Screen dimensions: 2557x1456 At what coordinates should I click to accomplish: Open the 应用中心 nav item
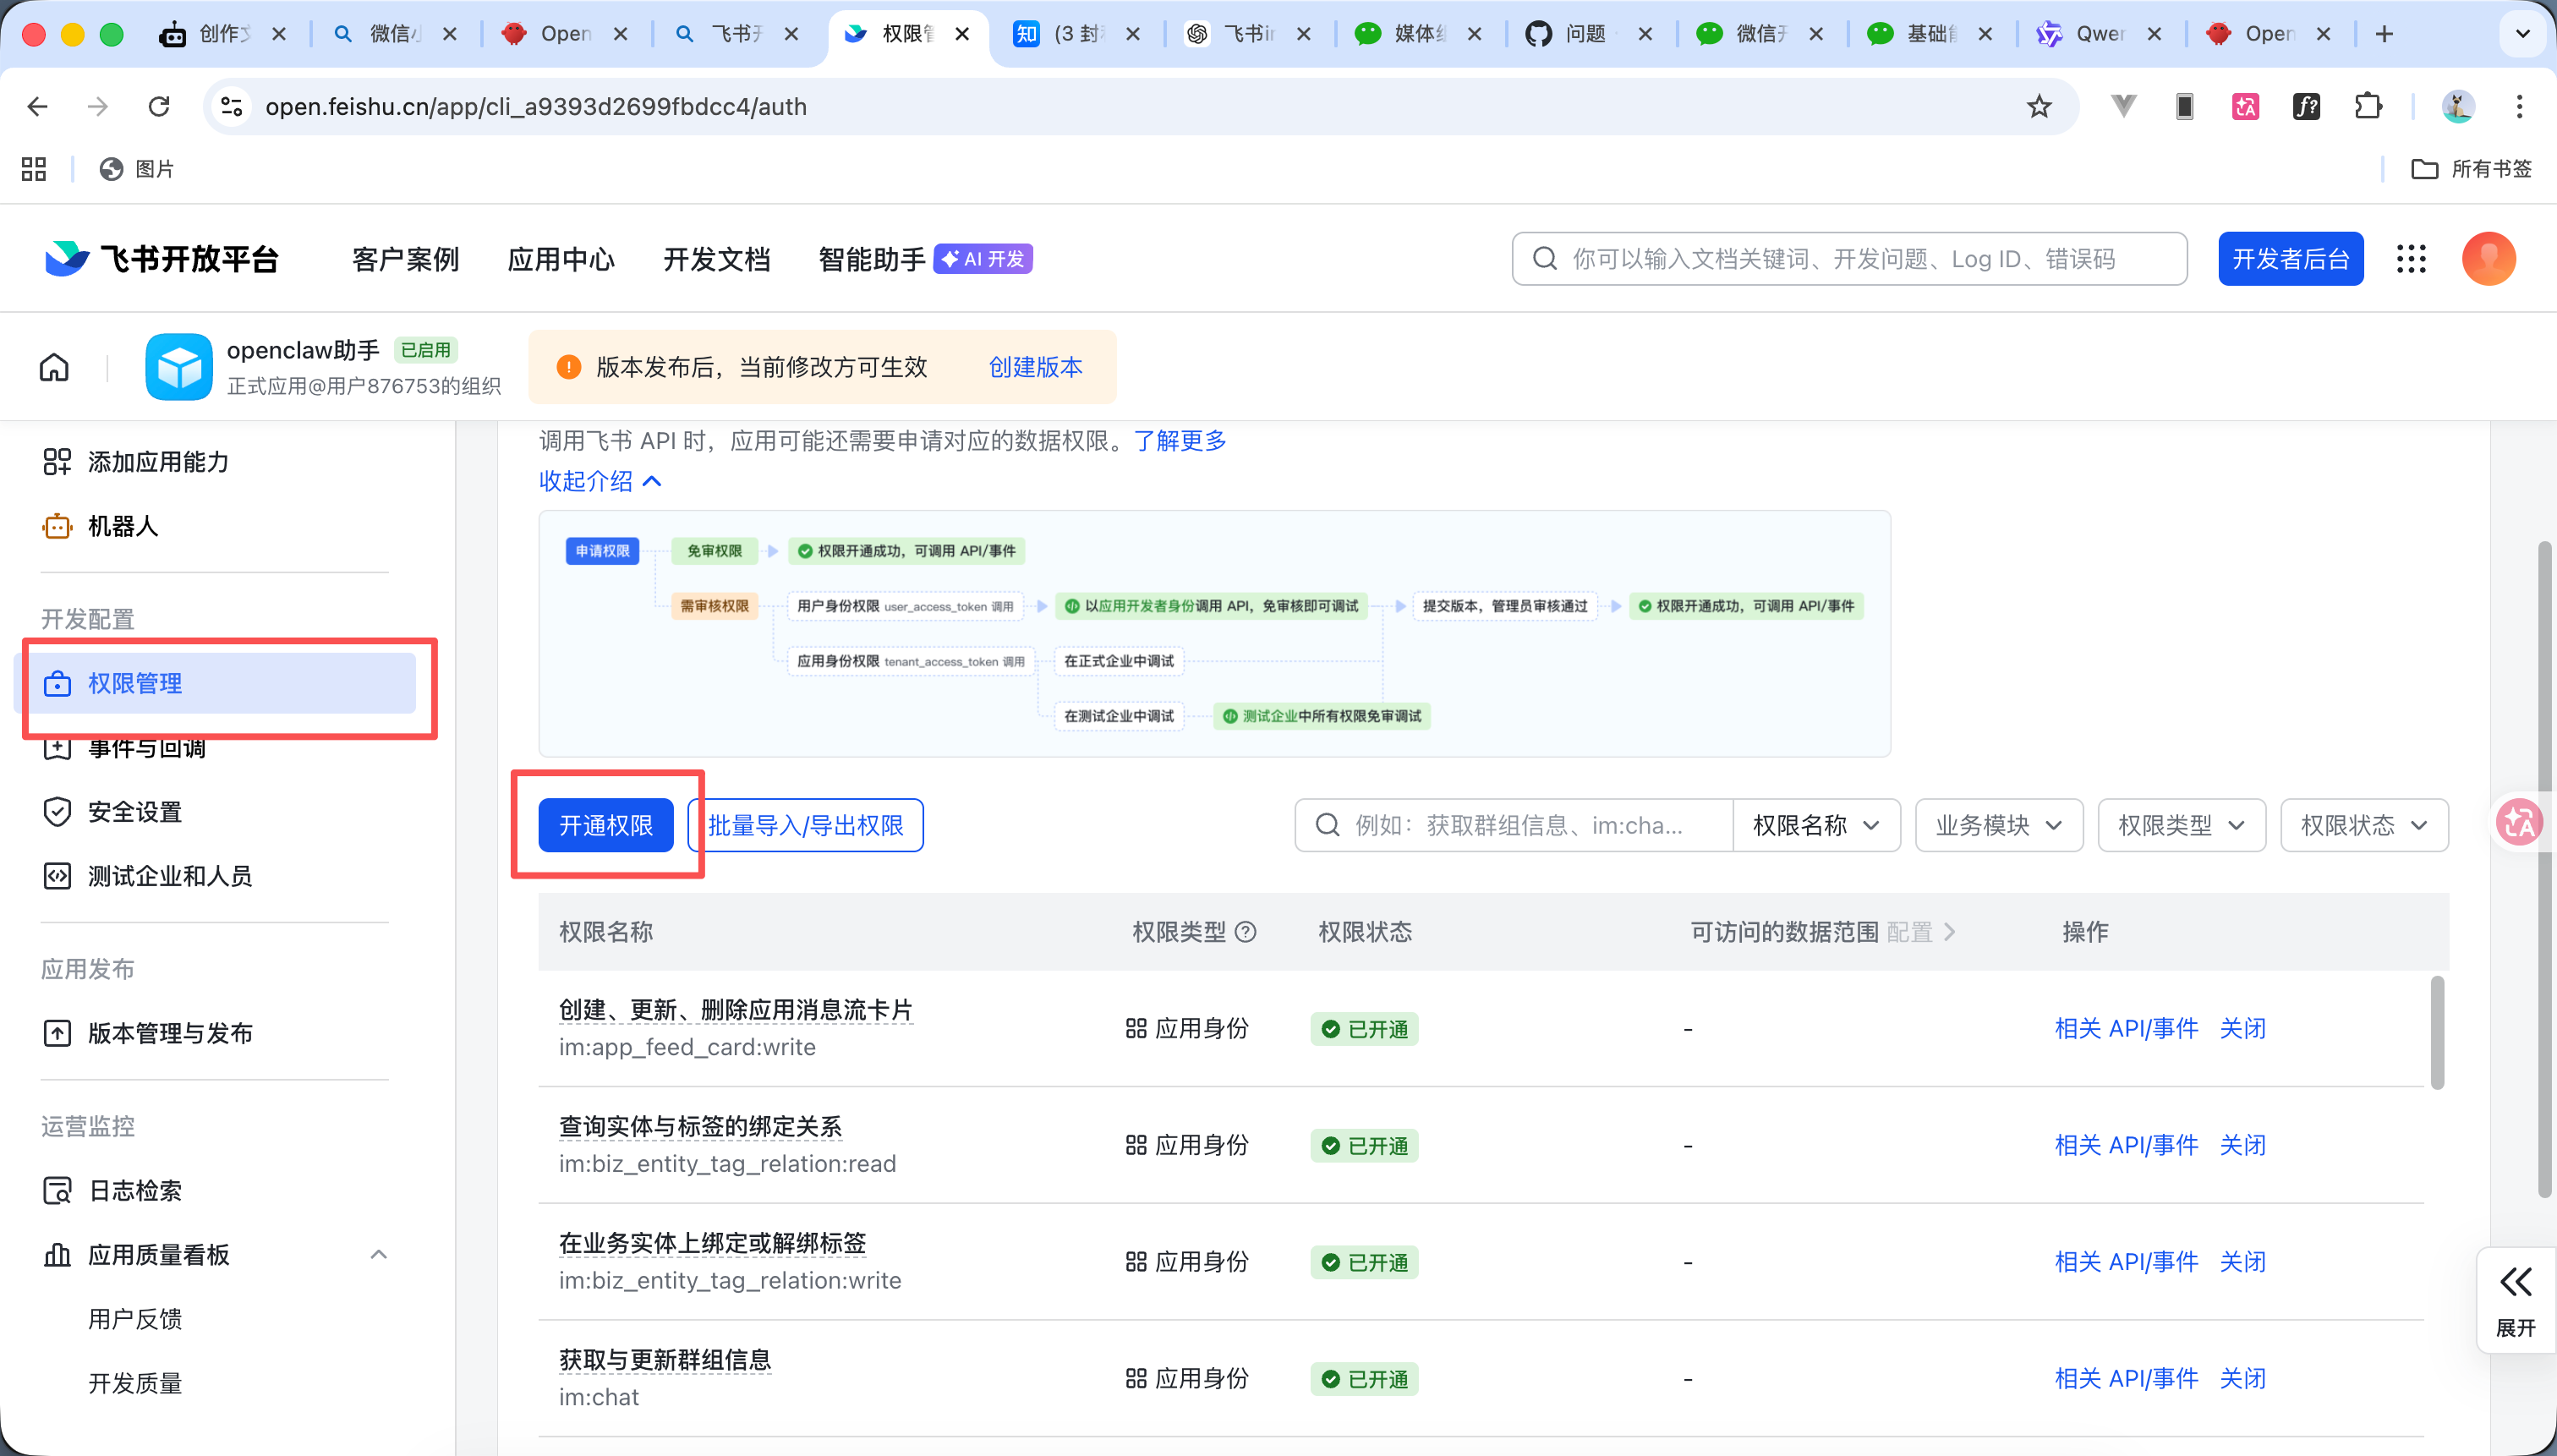tap(561, 258)
